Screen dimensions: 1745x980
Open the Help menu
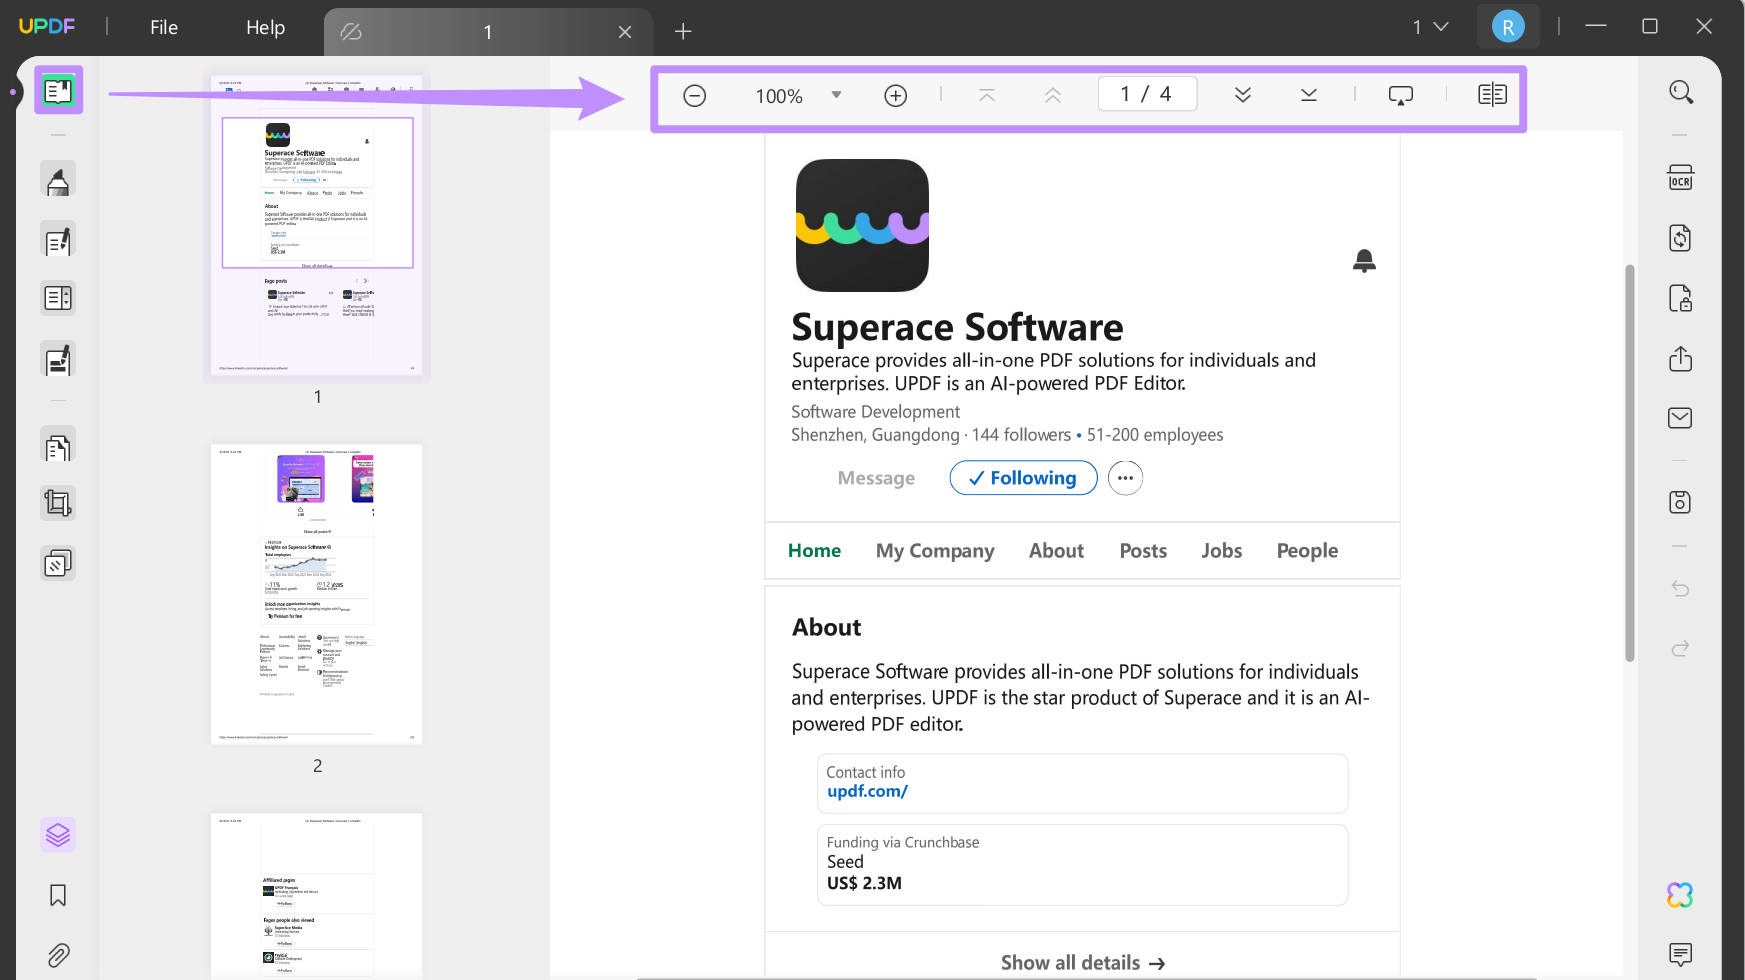click(264, 27)
